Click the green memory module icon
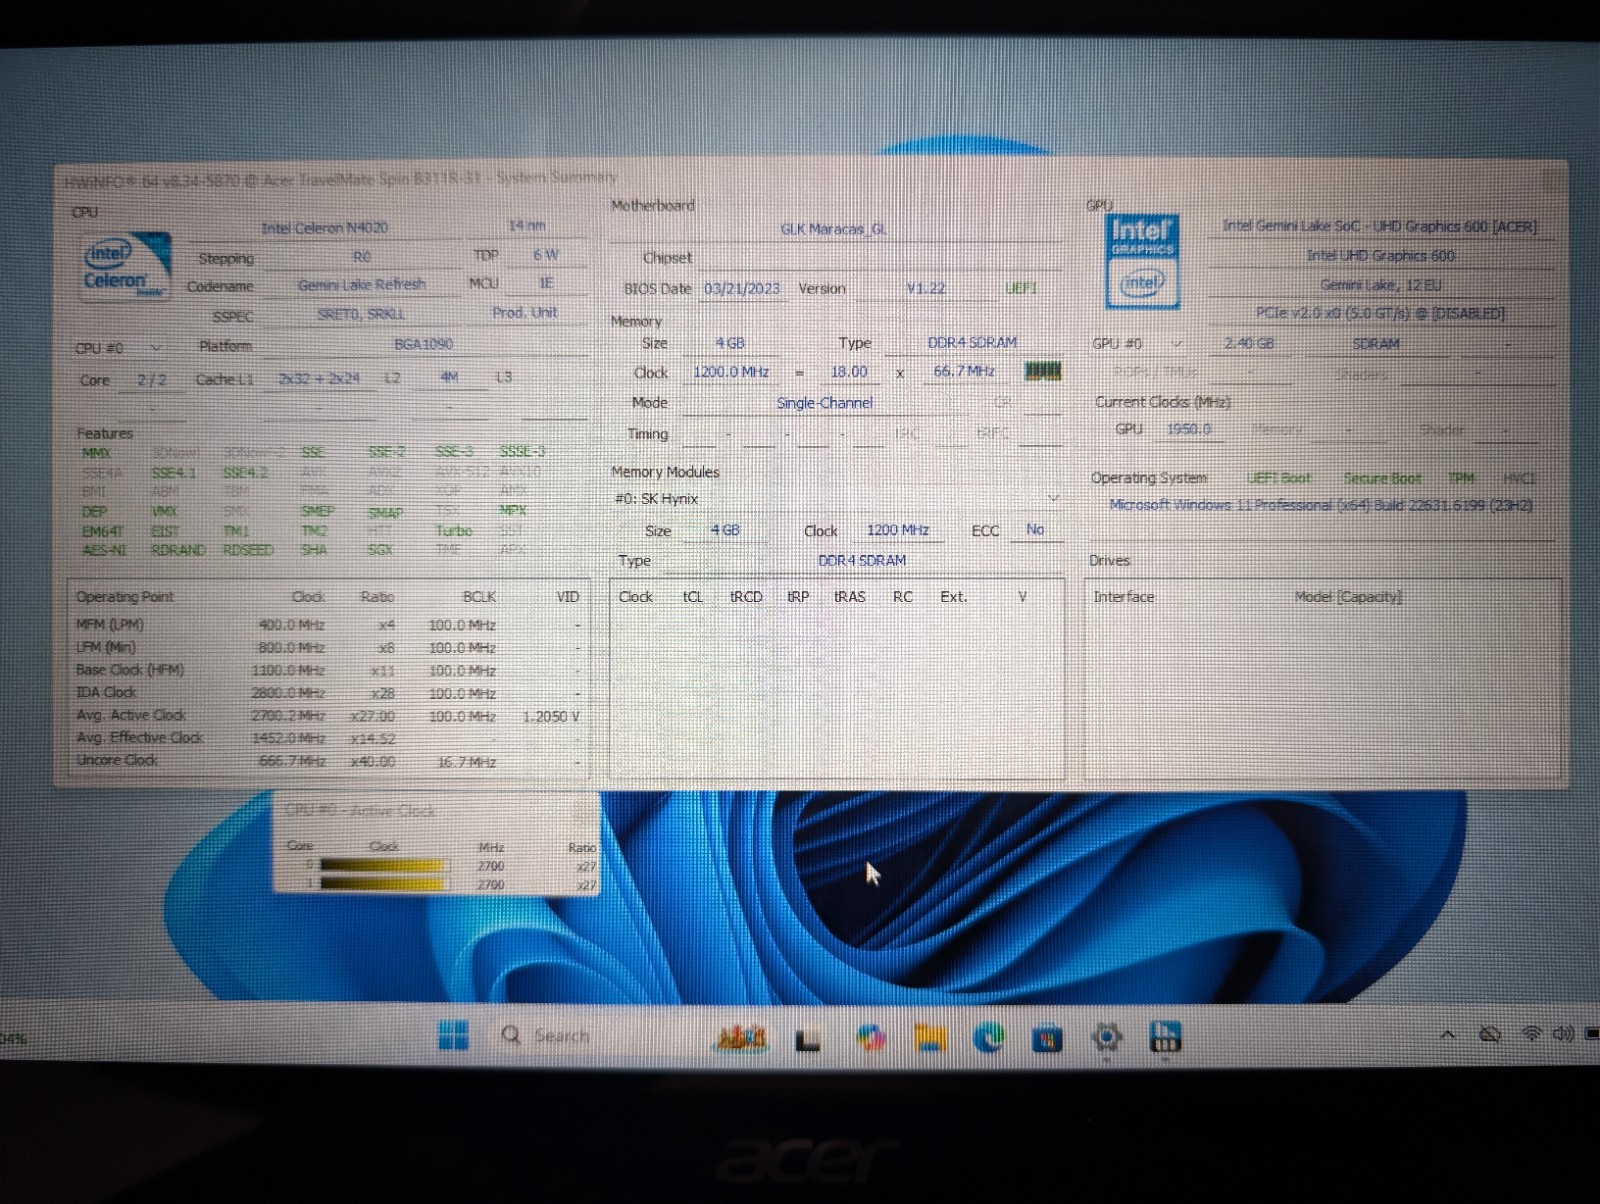 tap(1042, 372)
